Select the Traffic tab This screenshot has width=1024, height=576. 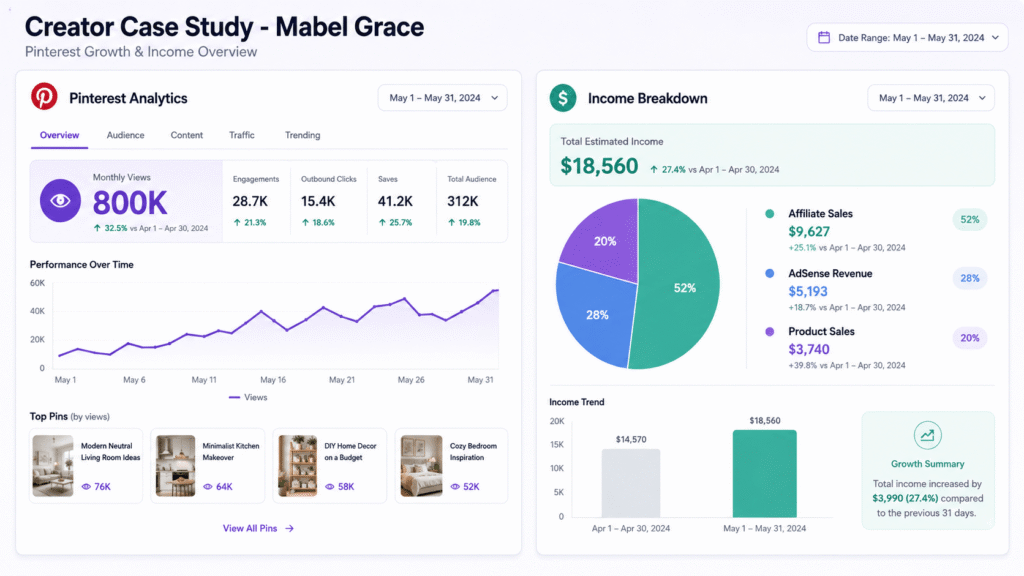[x=242, y=135]
